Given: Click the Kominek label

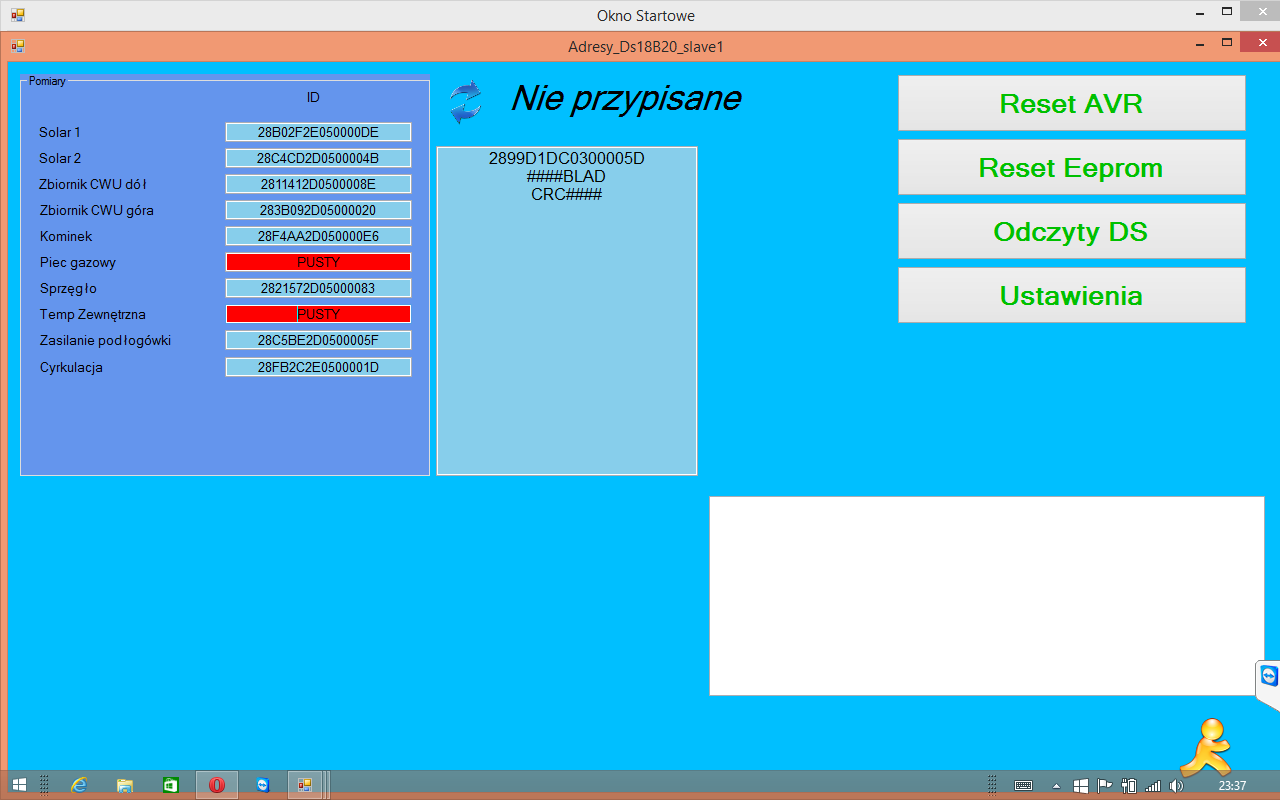Looking at the screenshot, I should point(66,236).
